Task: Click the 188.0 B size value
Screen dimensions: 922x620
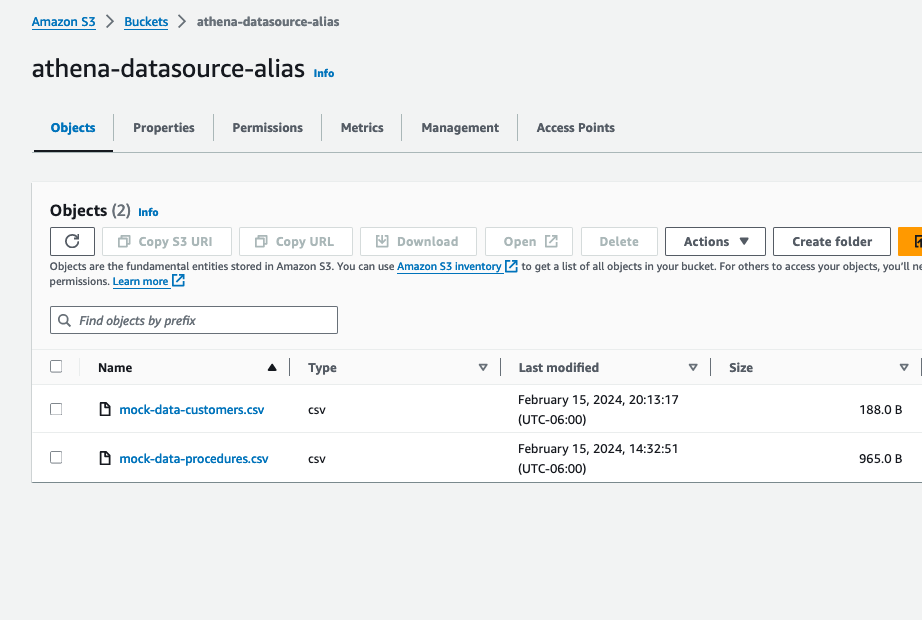Action: pos(880,409)
